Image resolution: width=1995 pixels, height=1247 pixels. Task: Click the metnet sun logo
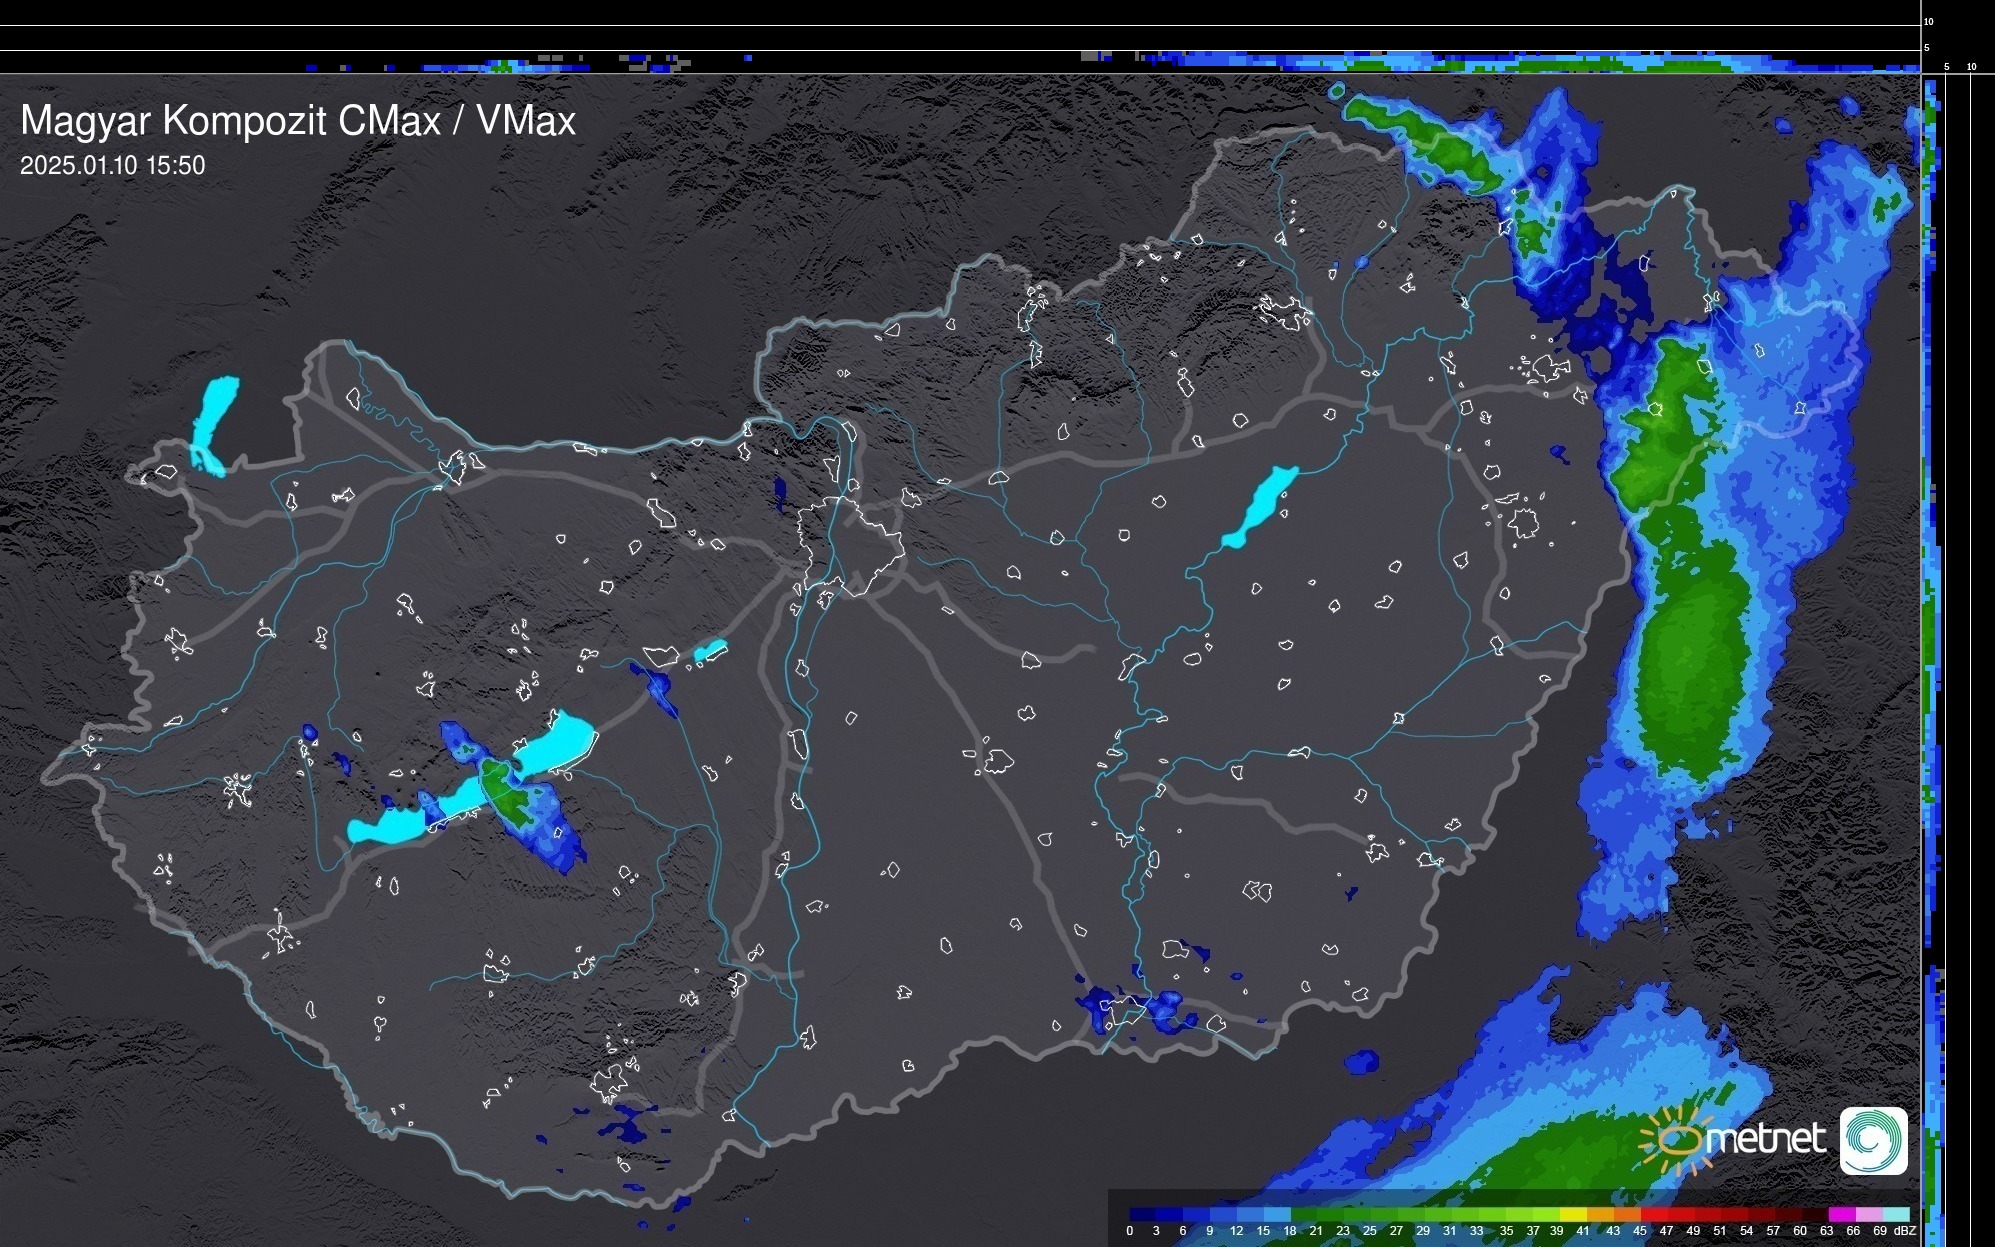1680,1140
